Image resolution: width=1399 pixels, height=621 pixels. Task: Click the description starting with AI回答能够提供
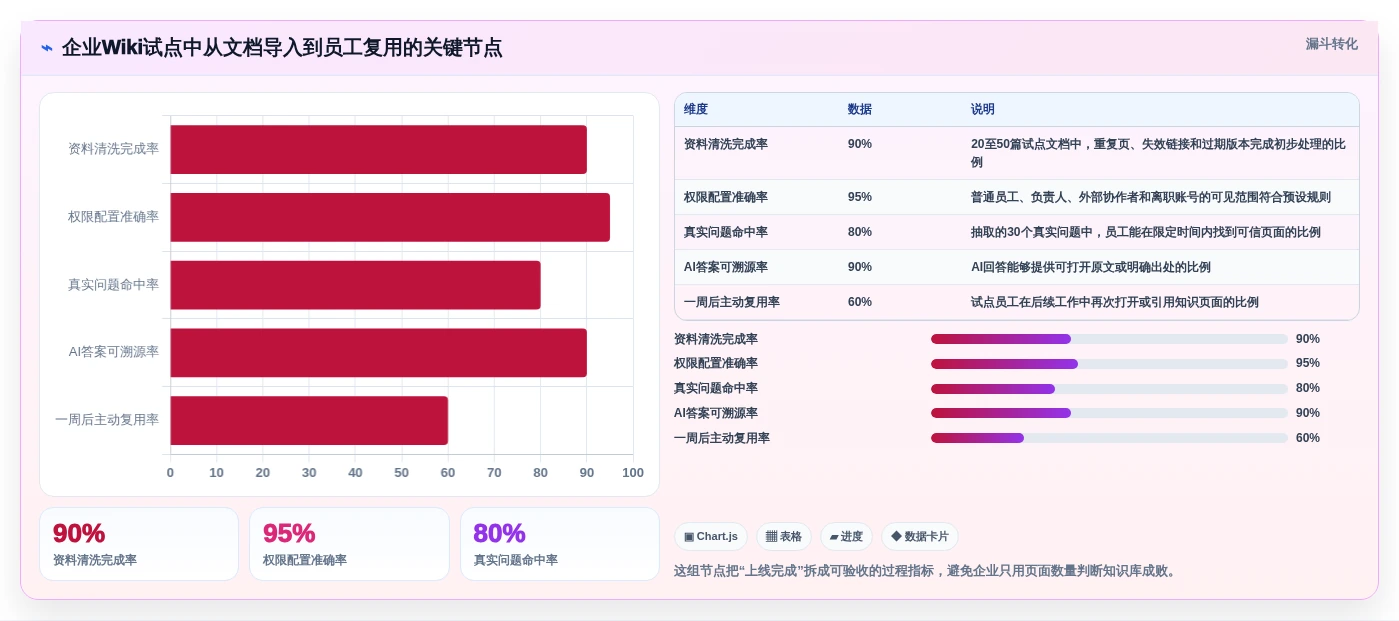click(x=1091, y=267)
